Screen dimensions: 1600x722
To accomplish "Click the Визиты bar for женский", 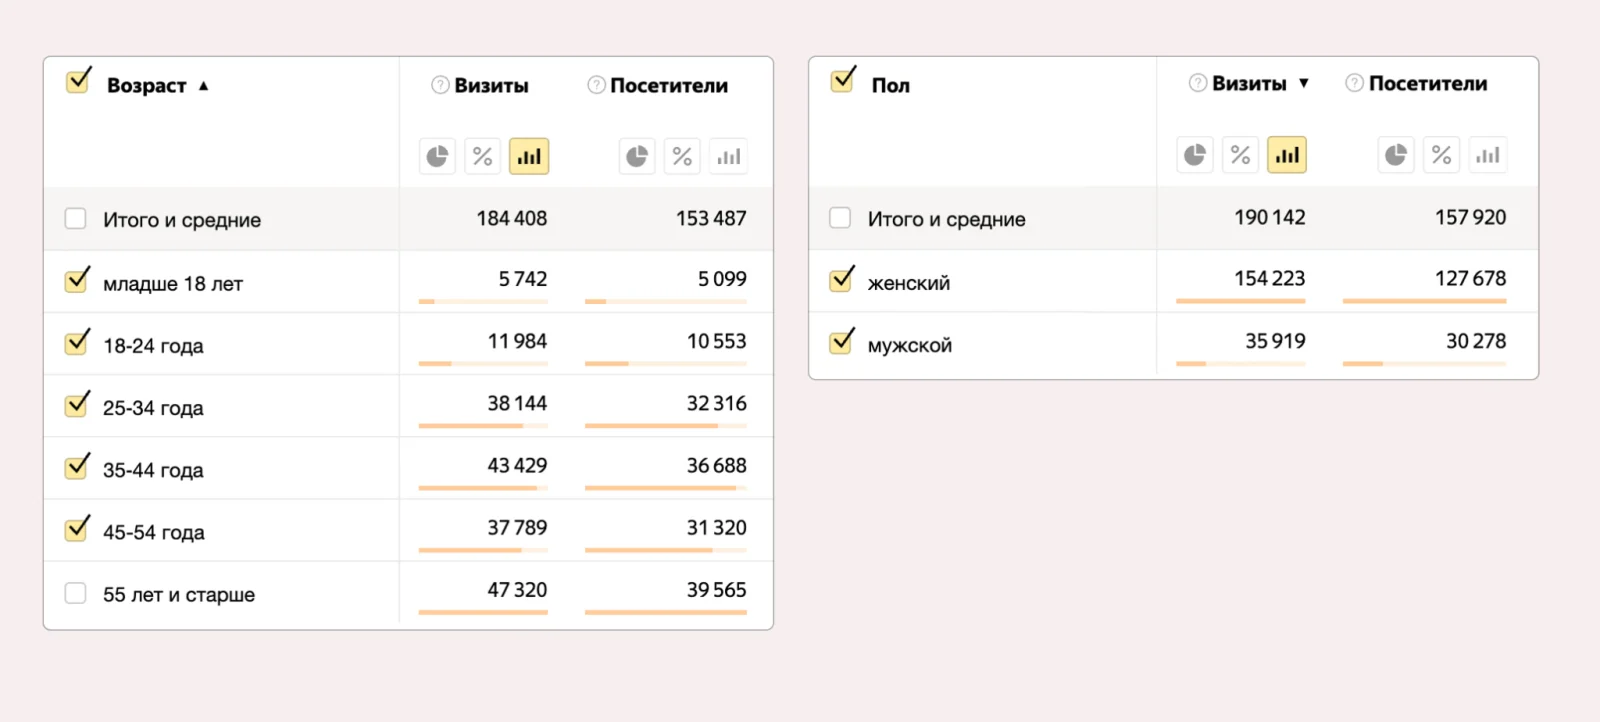I will coord(1241,301).
